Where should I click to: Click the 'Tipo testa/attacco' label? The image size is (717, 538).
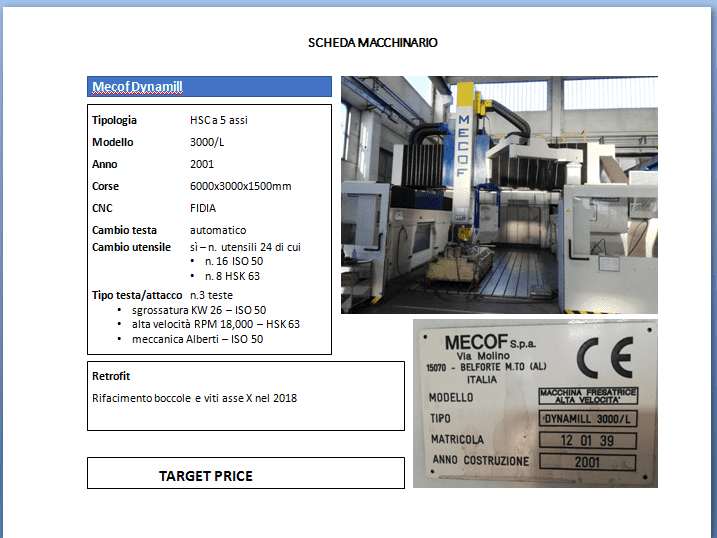click(x=137, y=295)
